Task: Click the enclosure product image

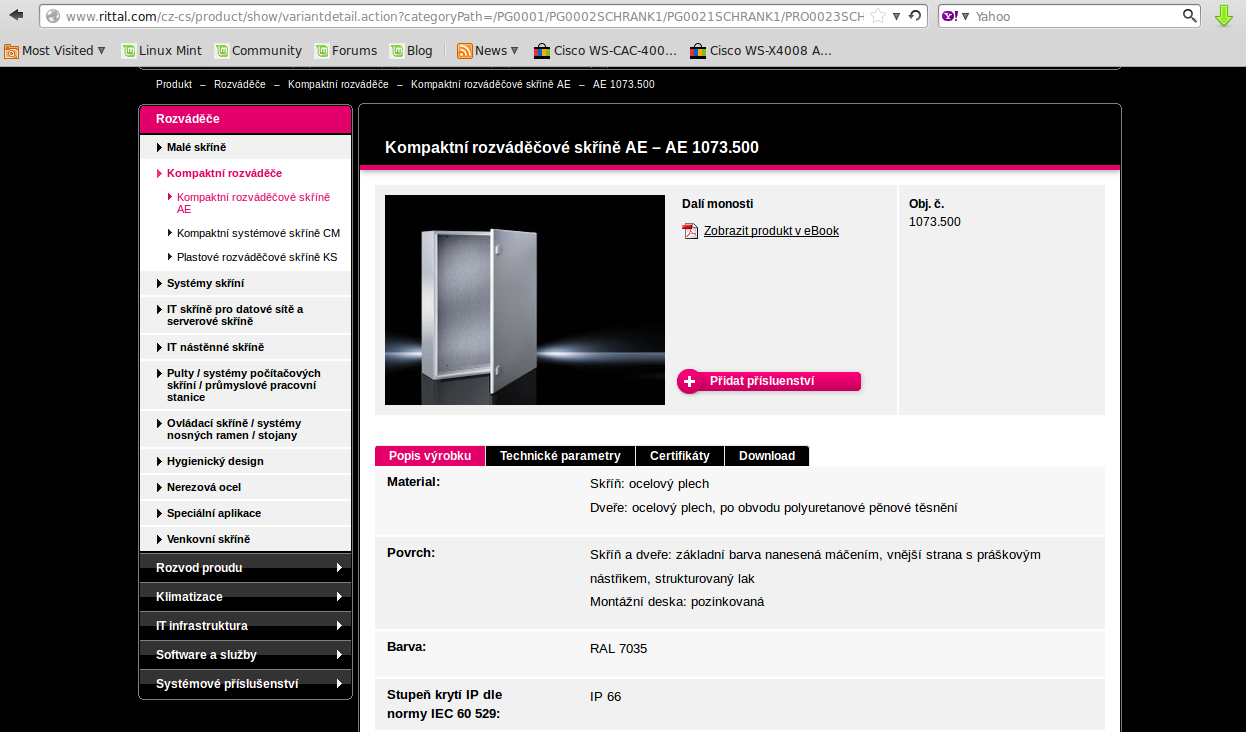Action: coord(524,300)
